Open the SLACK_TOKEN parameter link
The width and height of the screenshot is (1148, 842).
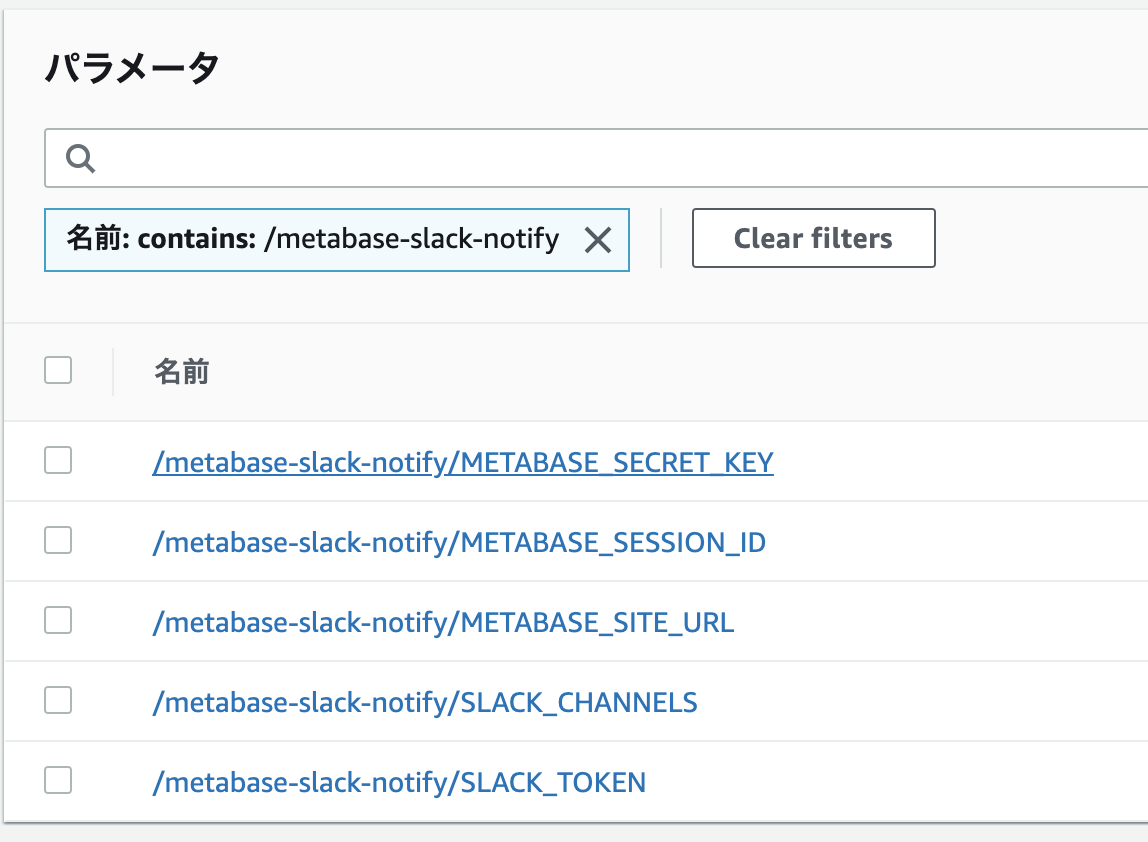(399, 783)
